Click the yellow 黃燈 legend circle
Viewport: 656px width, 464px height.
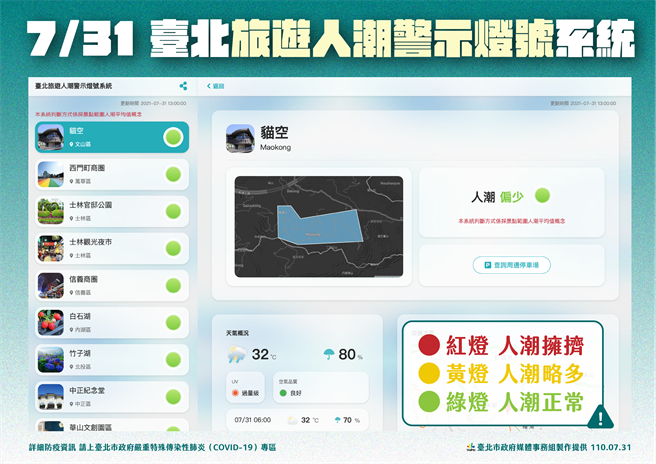[429, 373]
